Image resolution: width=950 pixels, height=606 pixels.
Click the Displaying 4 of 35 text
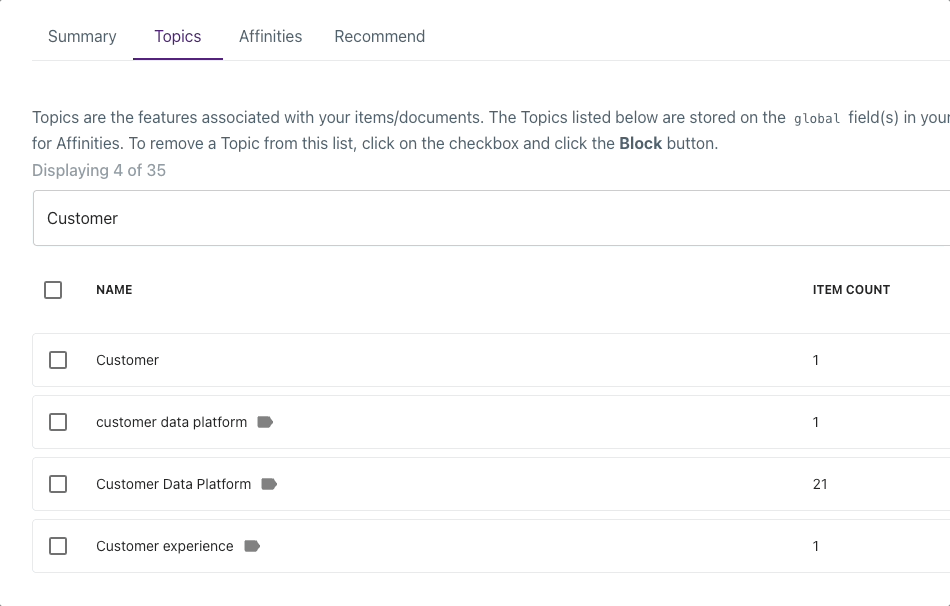coord(99,170)
